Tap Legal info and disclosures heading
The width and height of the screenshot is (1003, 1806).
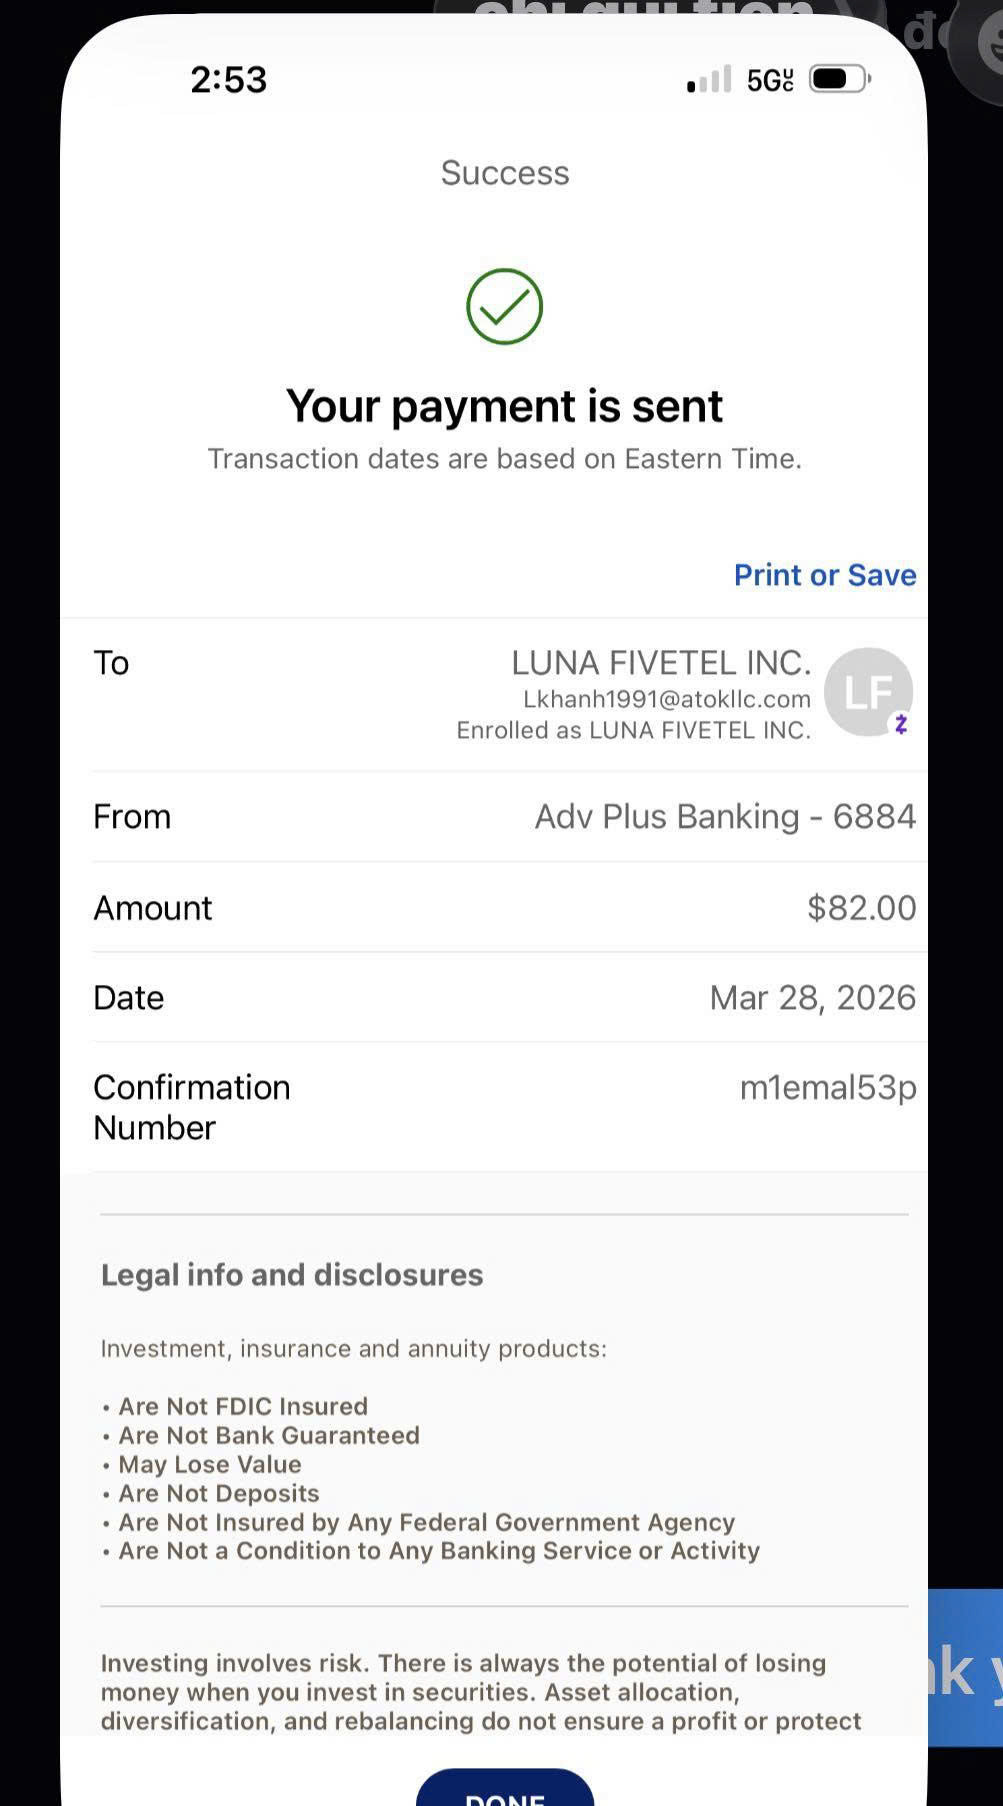tap(292, 1275)
